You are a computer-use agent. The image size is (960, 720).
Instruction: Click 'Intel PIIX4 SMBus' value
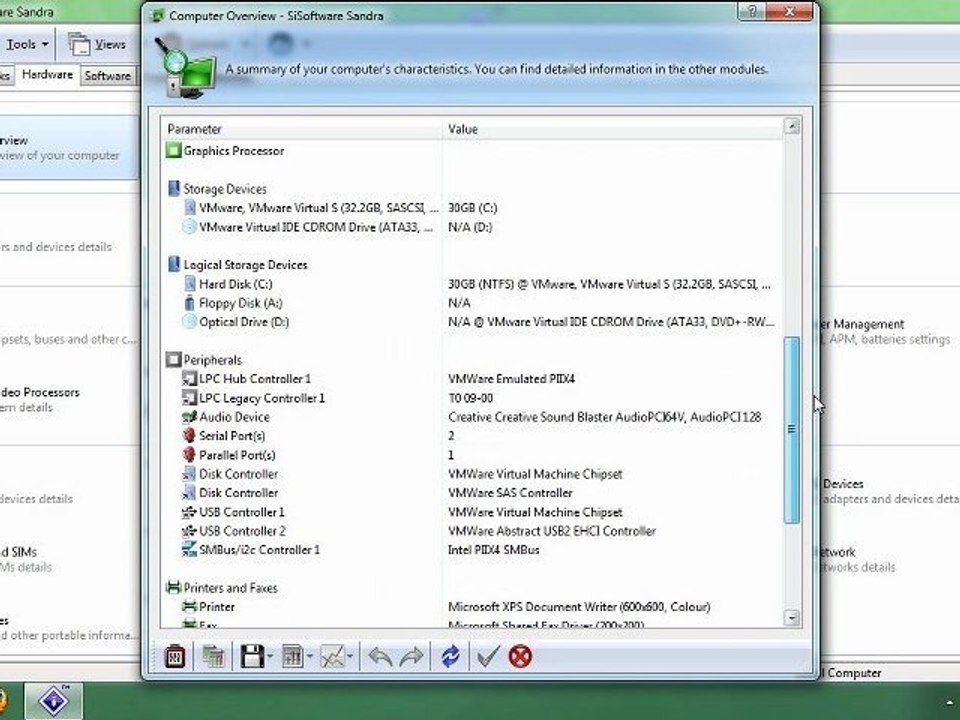pyautogui.click(x=493, y=550)
